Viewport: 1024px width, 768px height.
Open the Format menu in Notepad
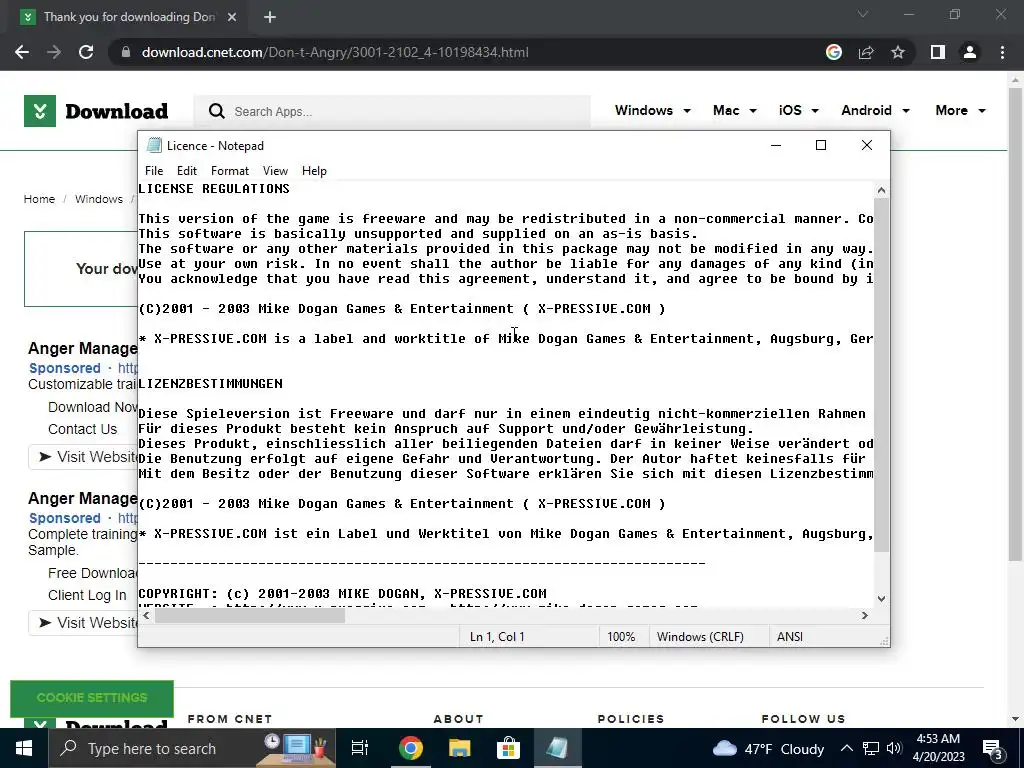click(230, 170)
